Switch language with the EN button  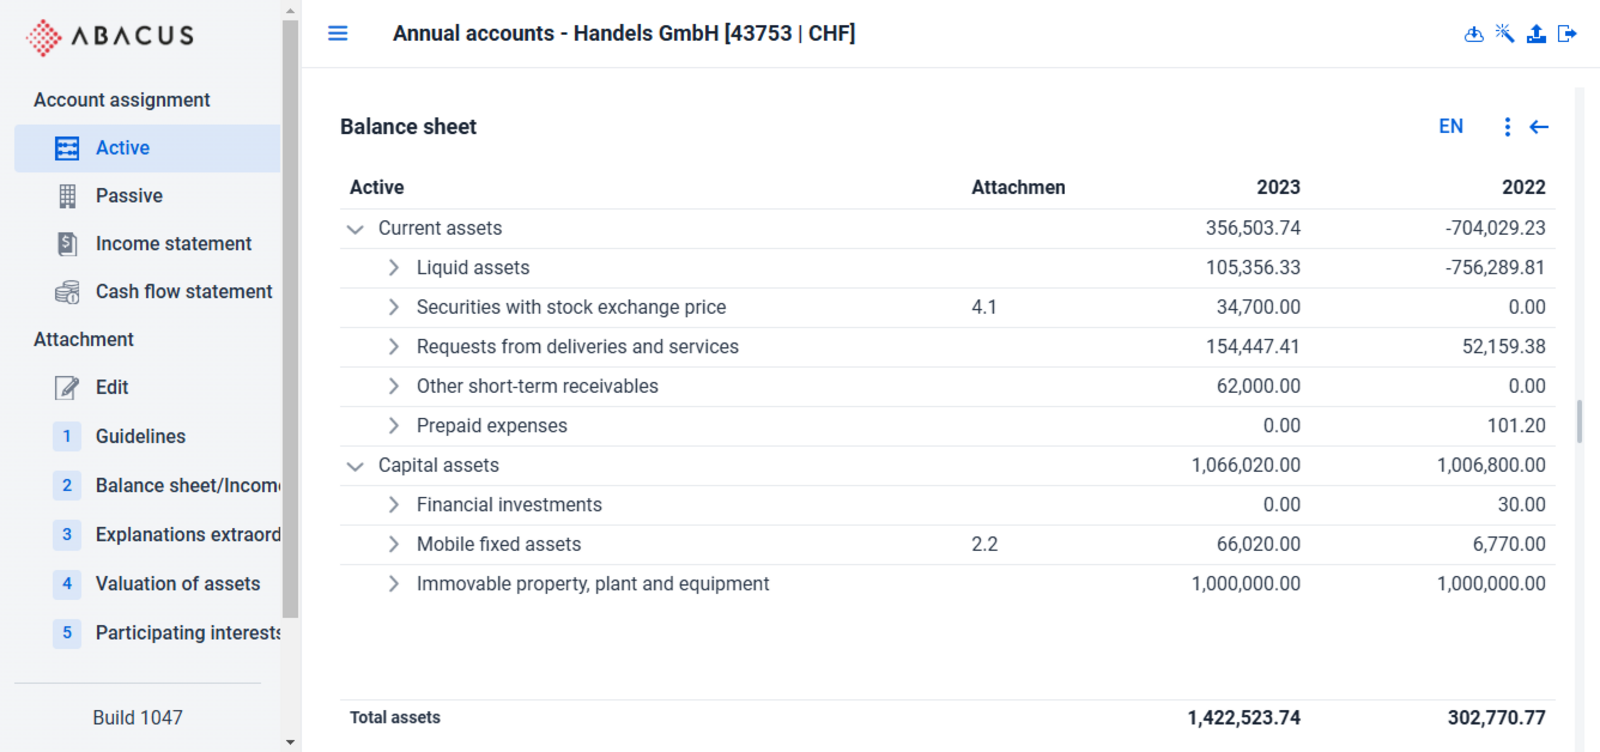(x=1451, y=127)
